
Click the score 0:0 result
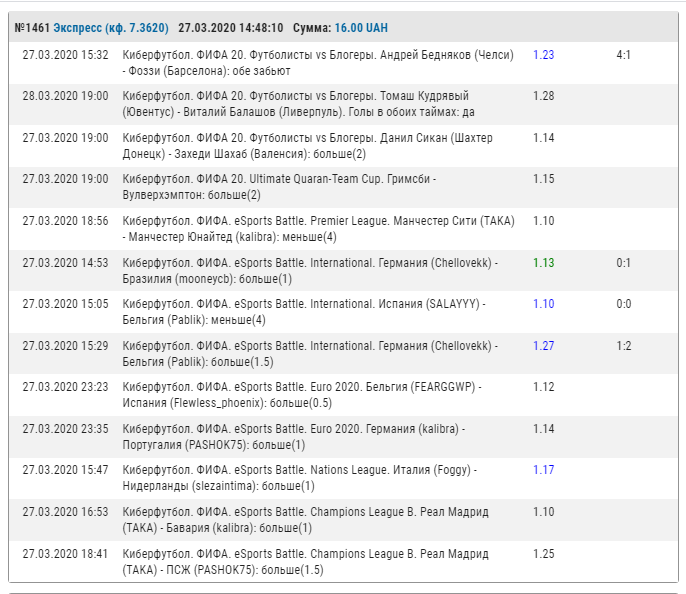[623, 304]
